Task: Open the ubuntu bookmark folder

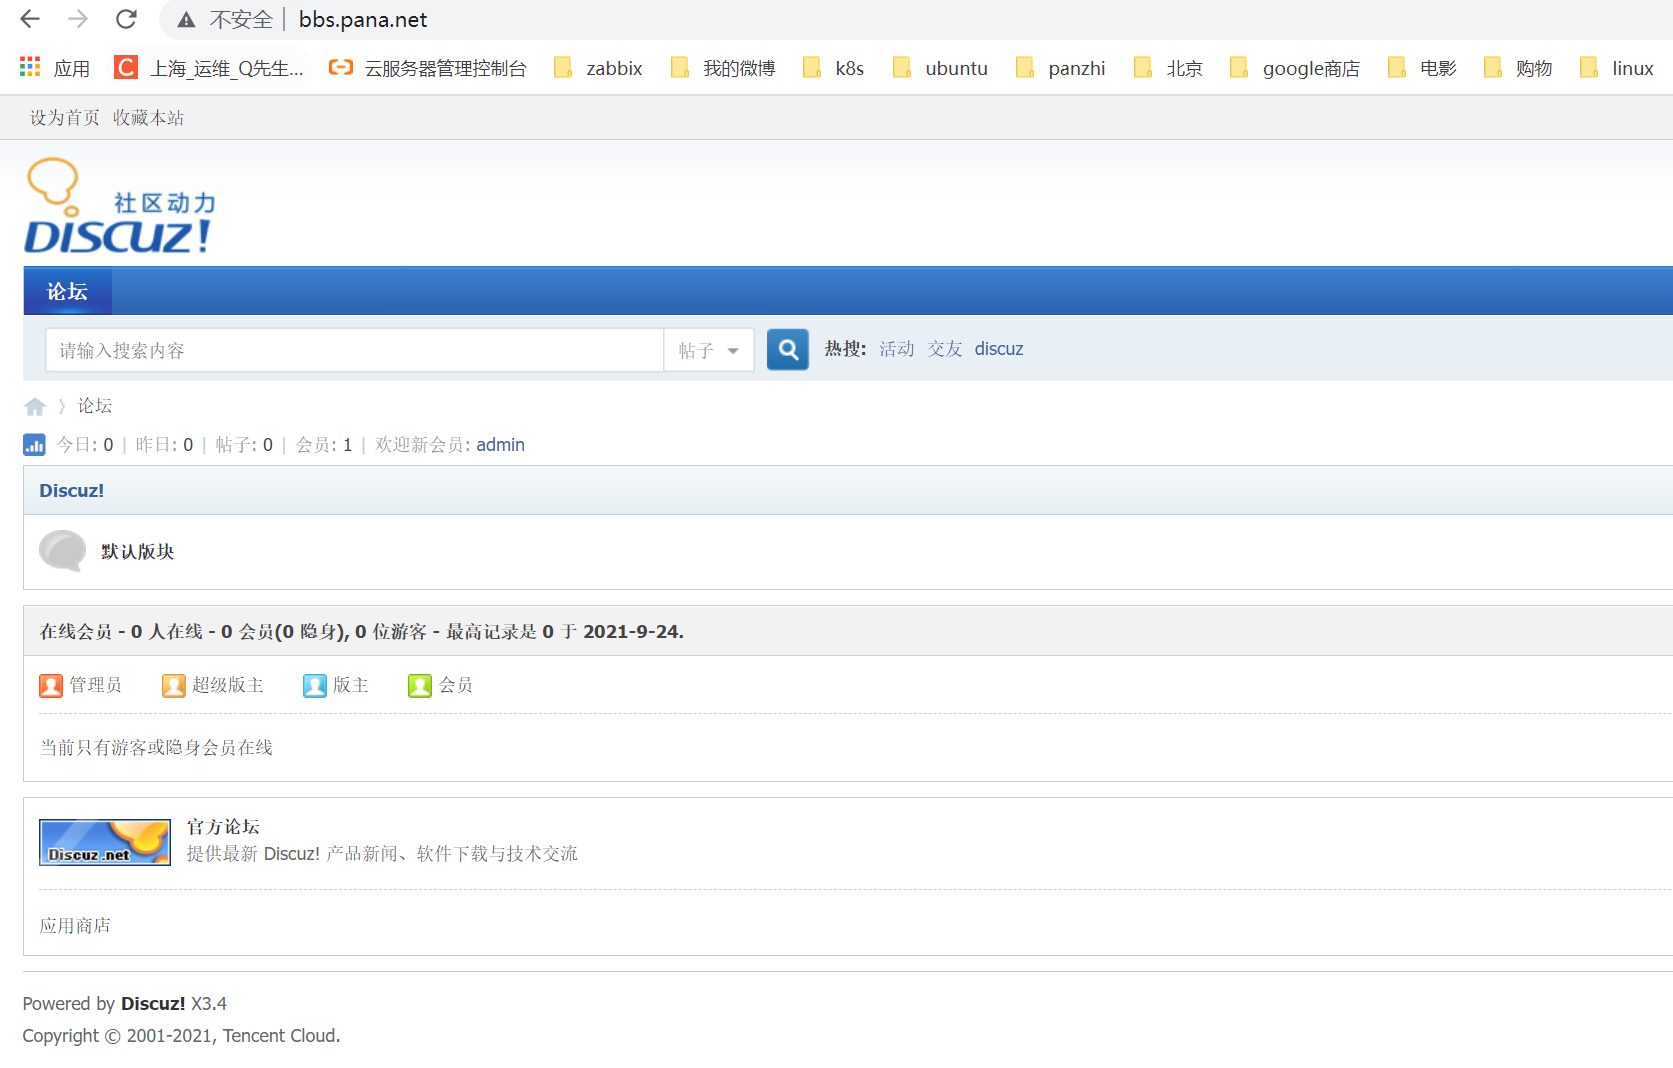Action: (x=940, y=68)
